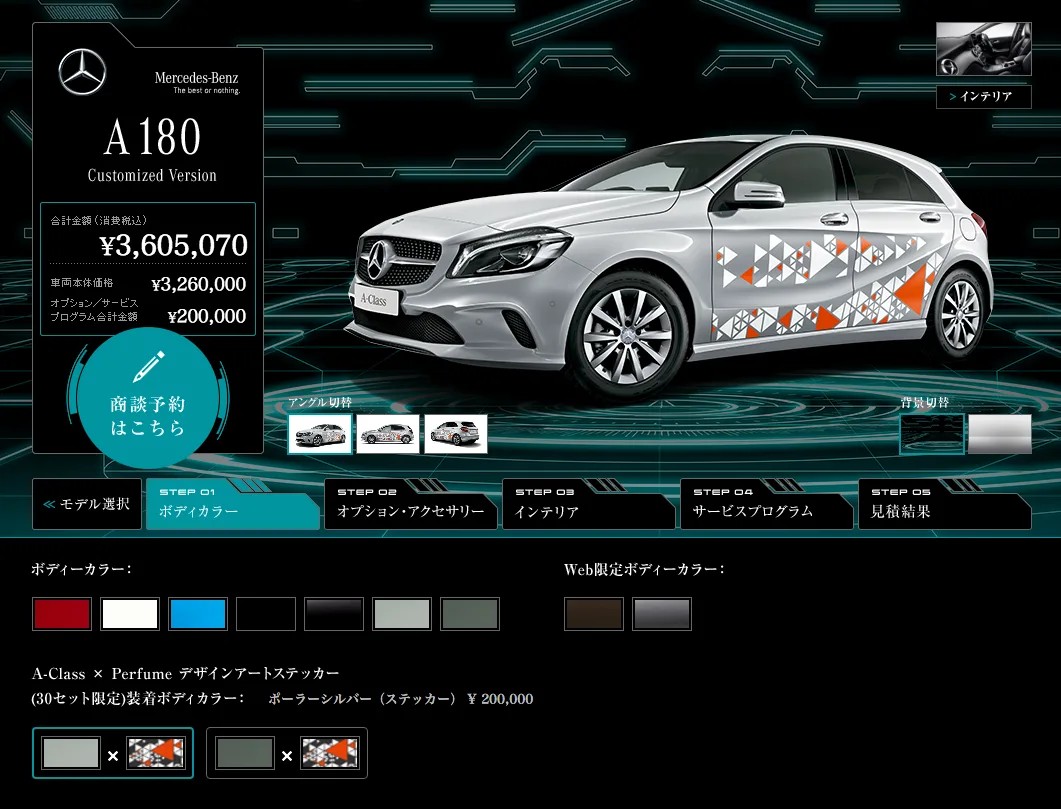Select light silver with sticker option
The height and width of the screenshot is (809, 1061).
pos(113,753)
